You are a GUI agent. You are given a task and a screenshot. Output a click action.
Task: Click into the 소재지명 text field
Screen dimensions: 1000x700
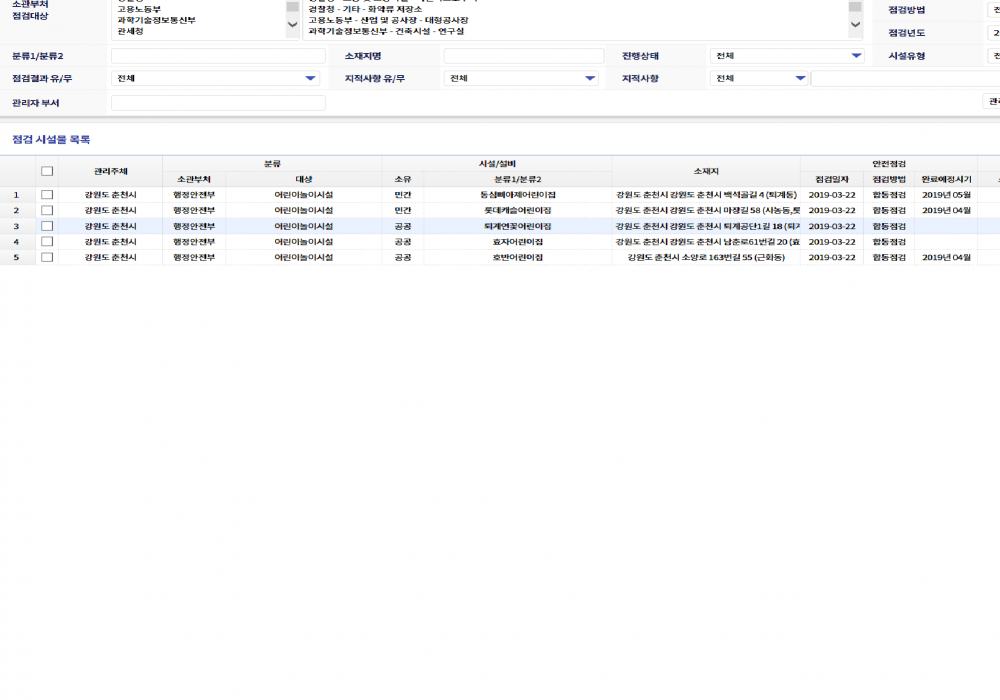pyautogui.click(x=524, y=56)
